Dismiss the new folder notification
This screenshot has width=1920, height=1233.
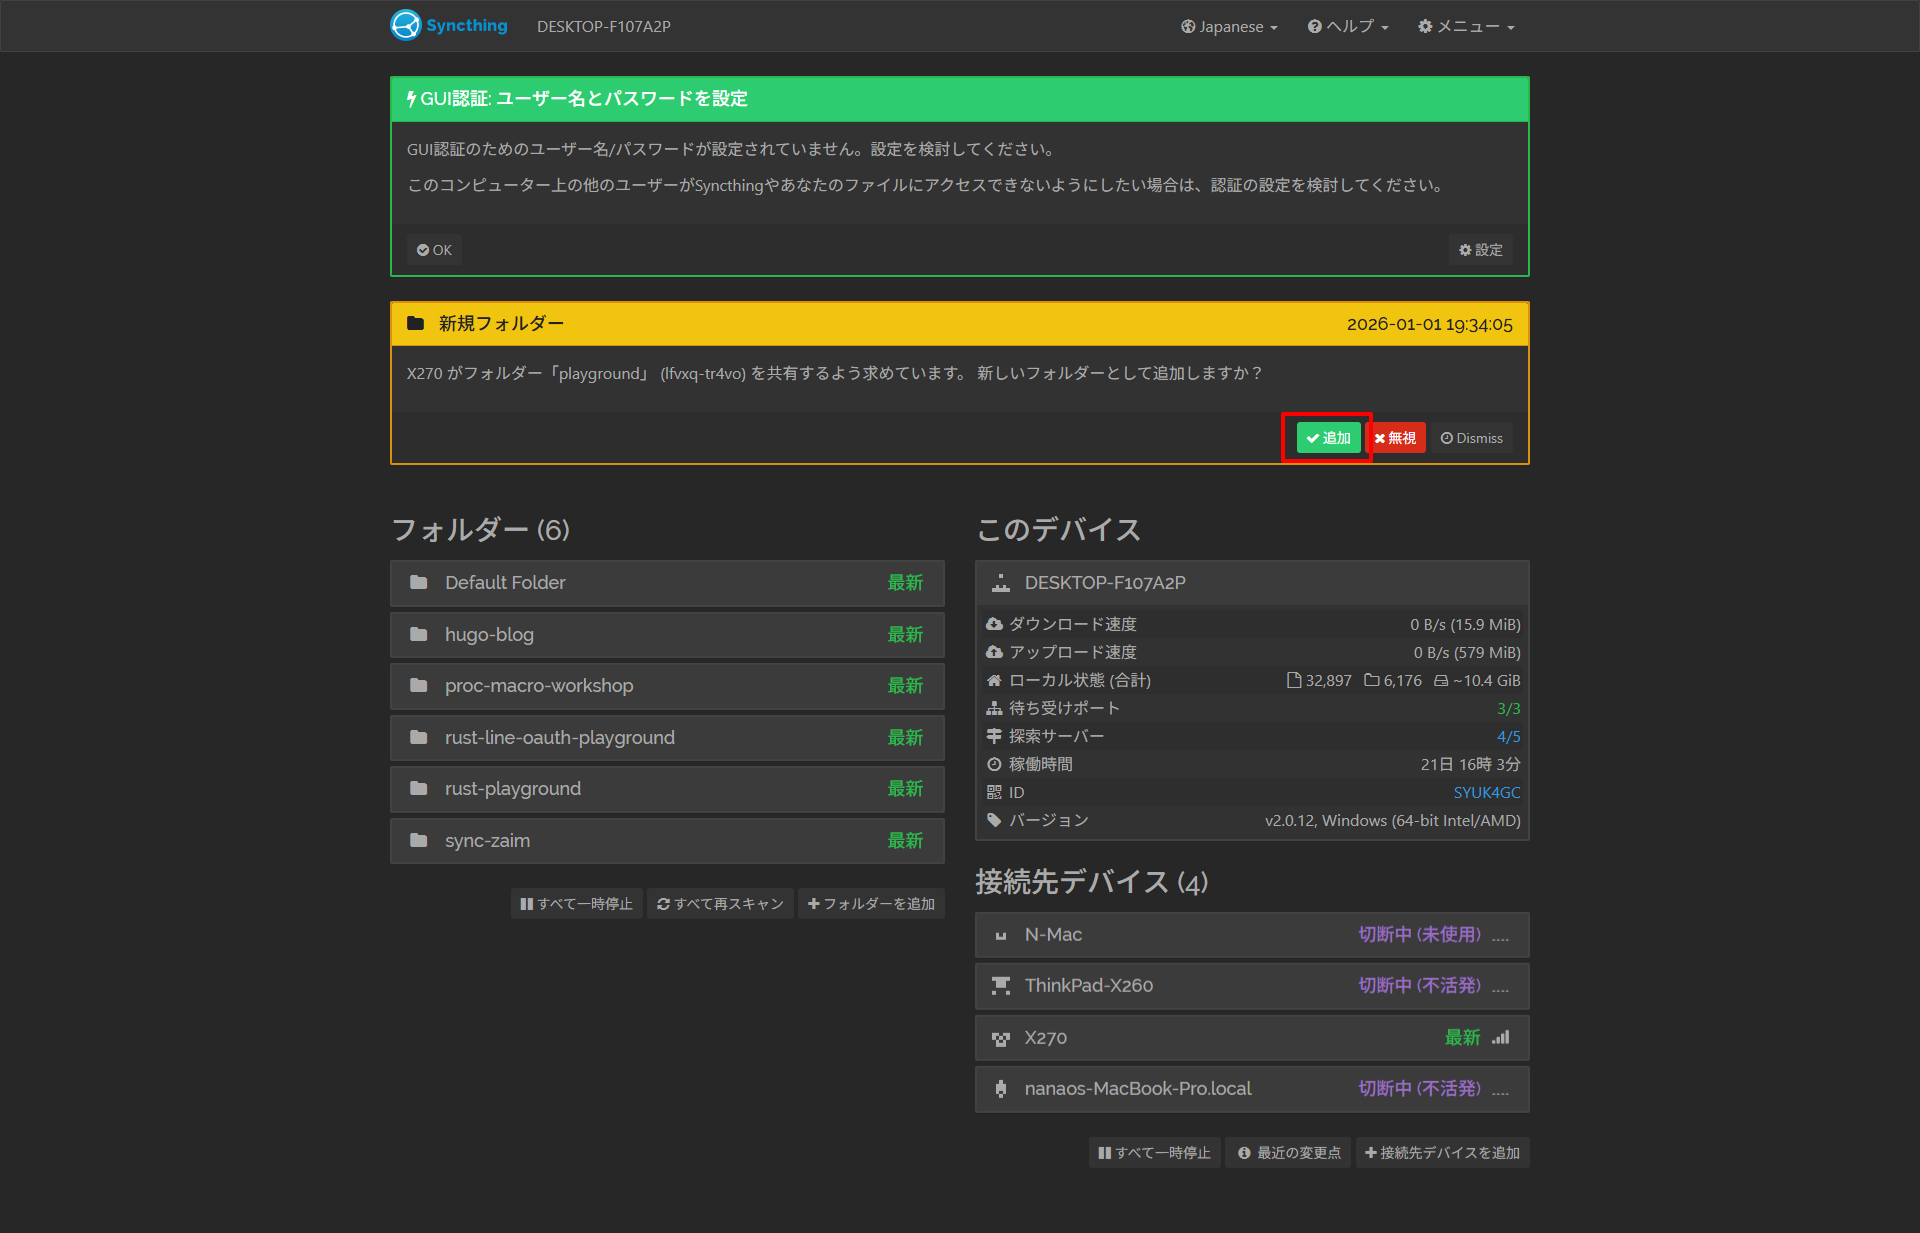point(1472,438)
